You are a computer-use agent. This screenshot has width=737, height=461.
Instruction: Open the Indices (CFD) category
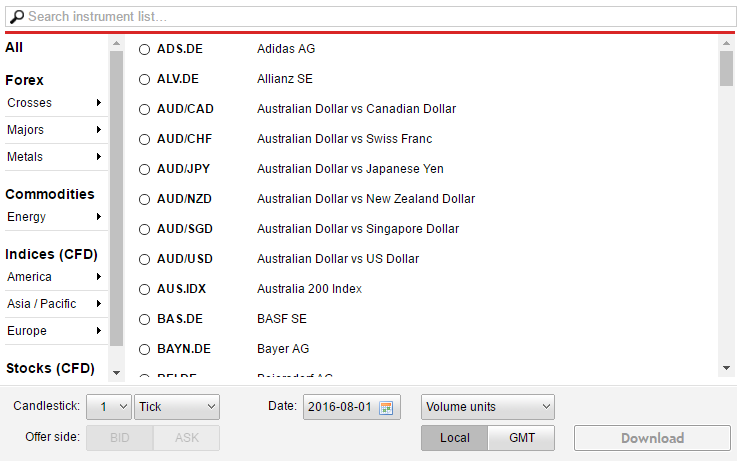click(52, 254)
